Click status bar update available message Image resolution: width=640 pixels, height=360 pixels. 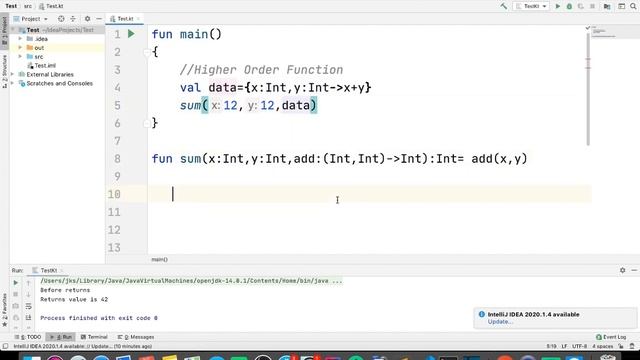click(x=82, y=347)
